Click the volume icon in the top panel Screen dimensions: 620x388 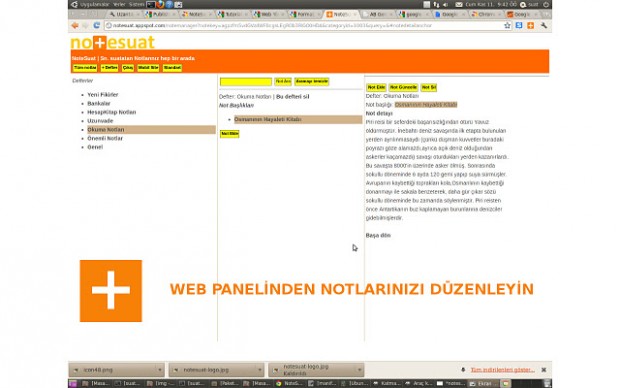(446, 4)
